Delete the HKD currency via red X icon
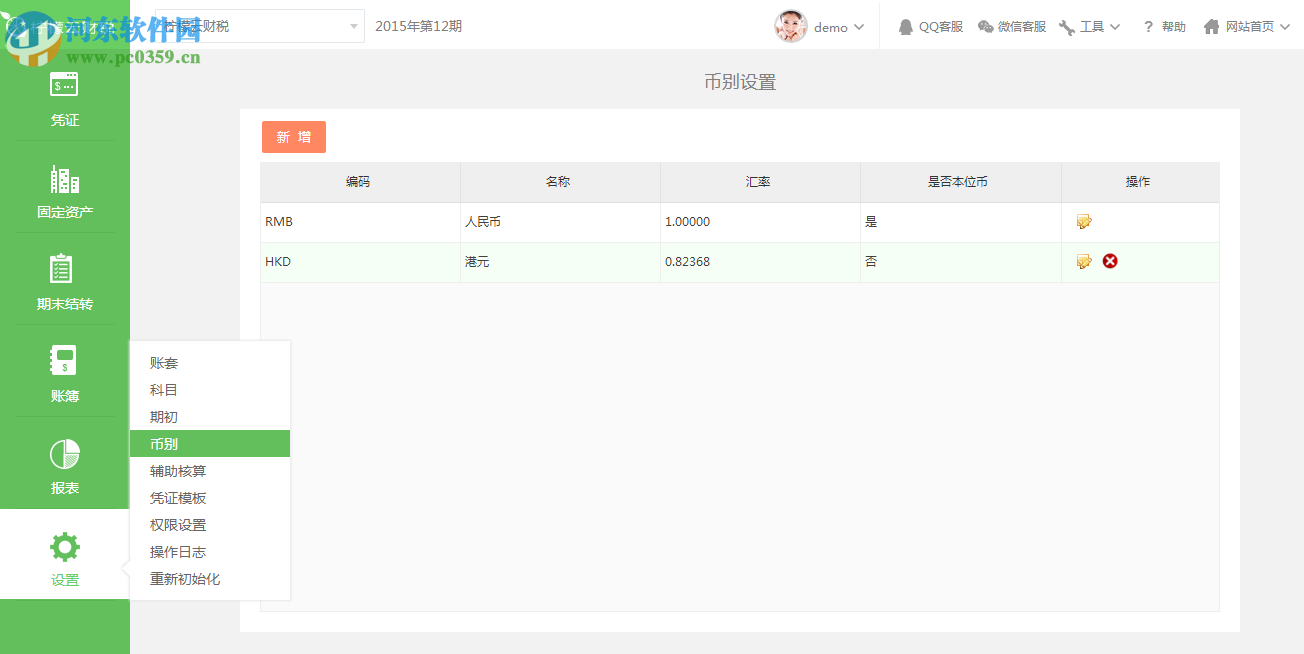1304x654 pixels. [1109, 260]
